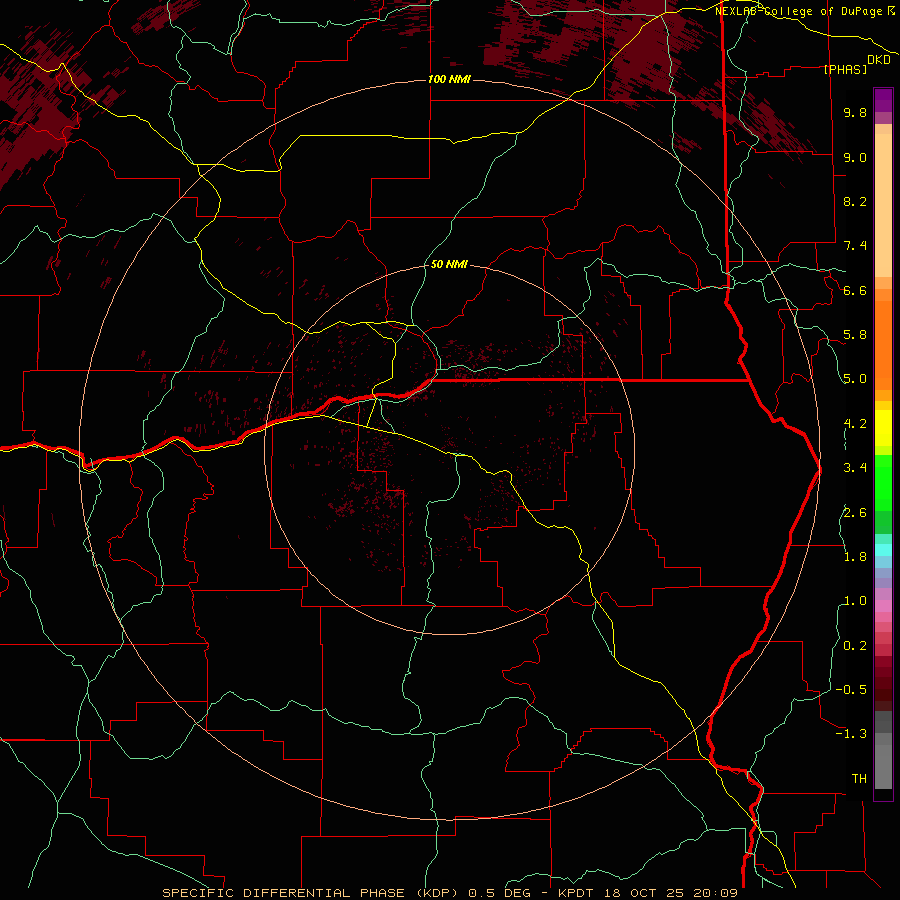Click the 0.2 legend value
900x900 pixels.
[x=855, y=646]
